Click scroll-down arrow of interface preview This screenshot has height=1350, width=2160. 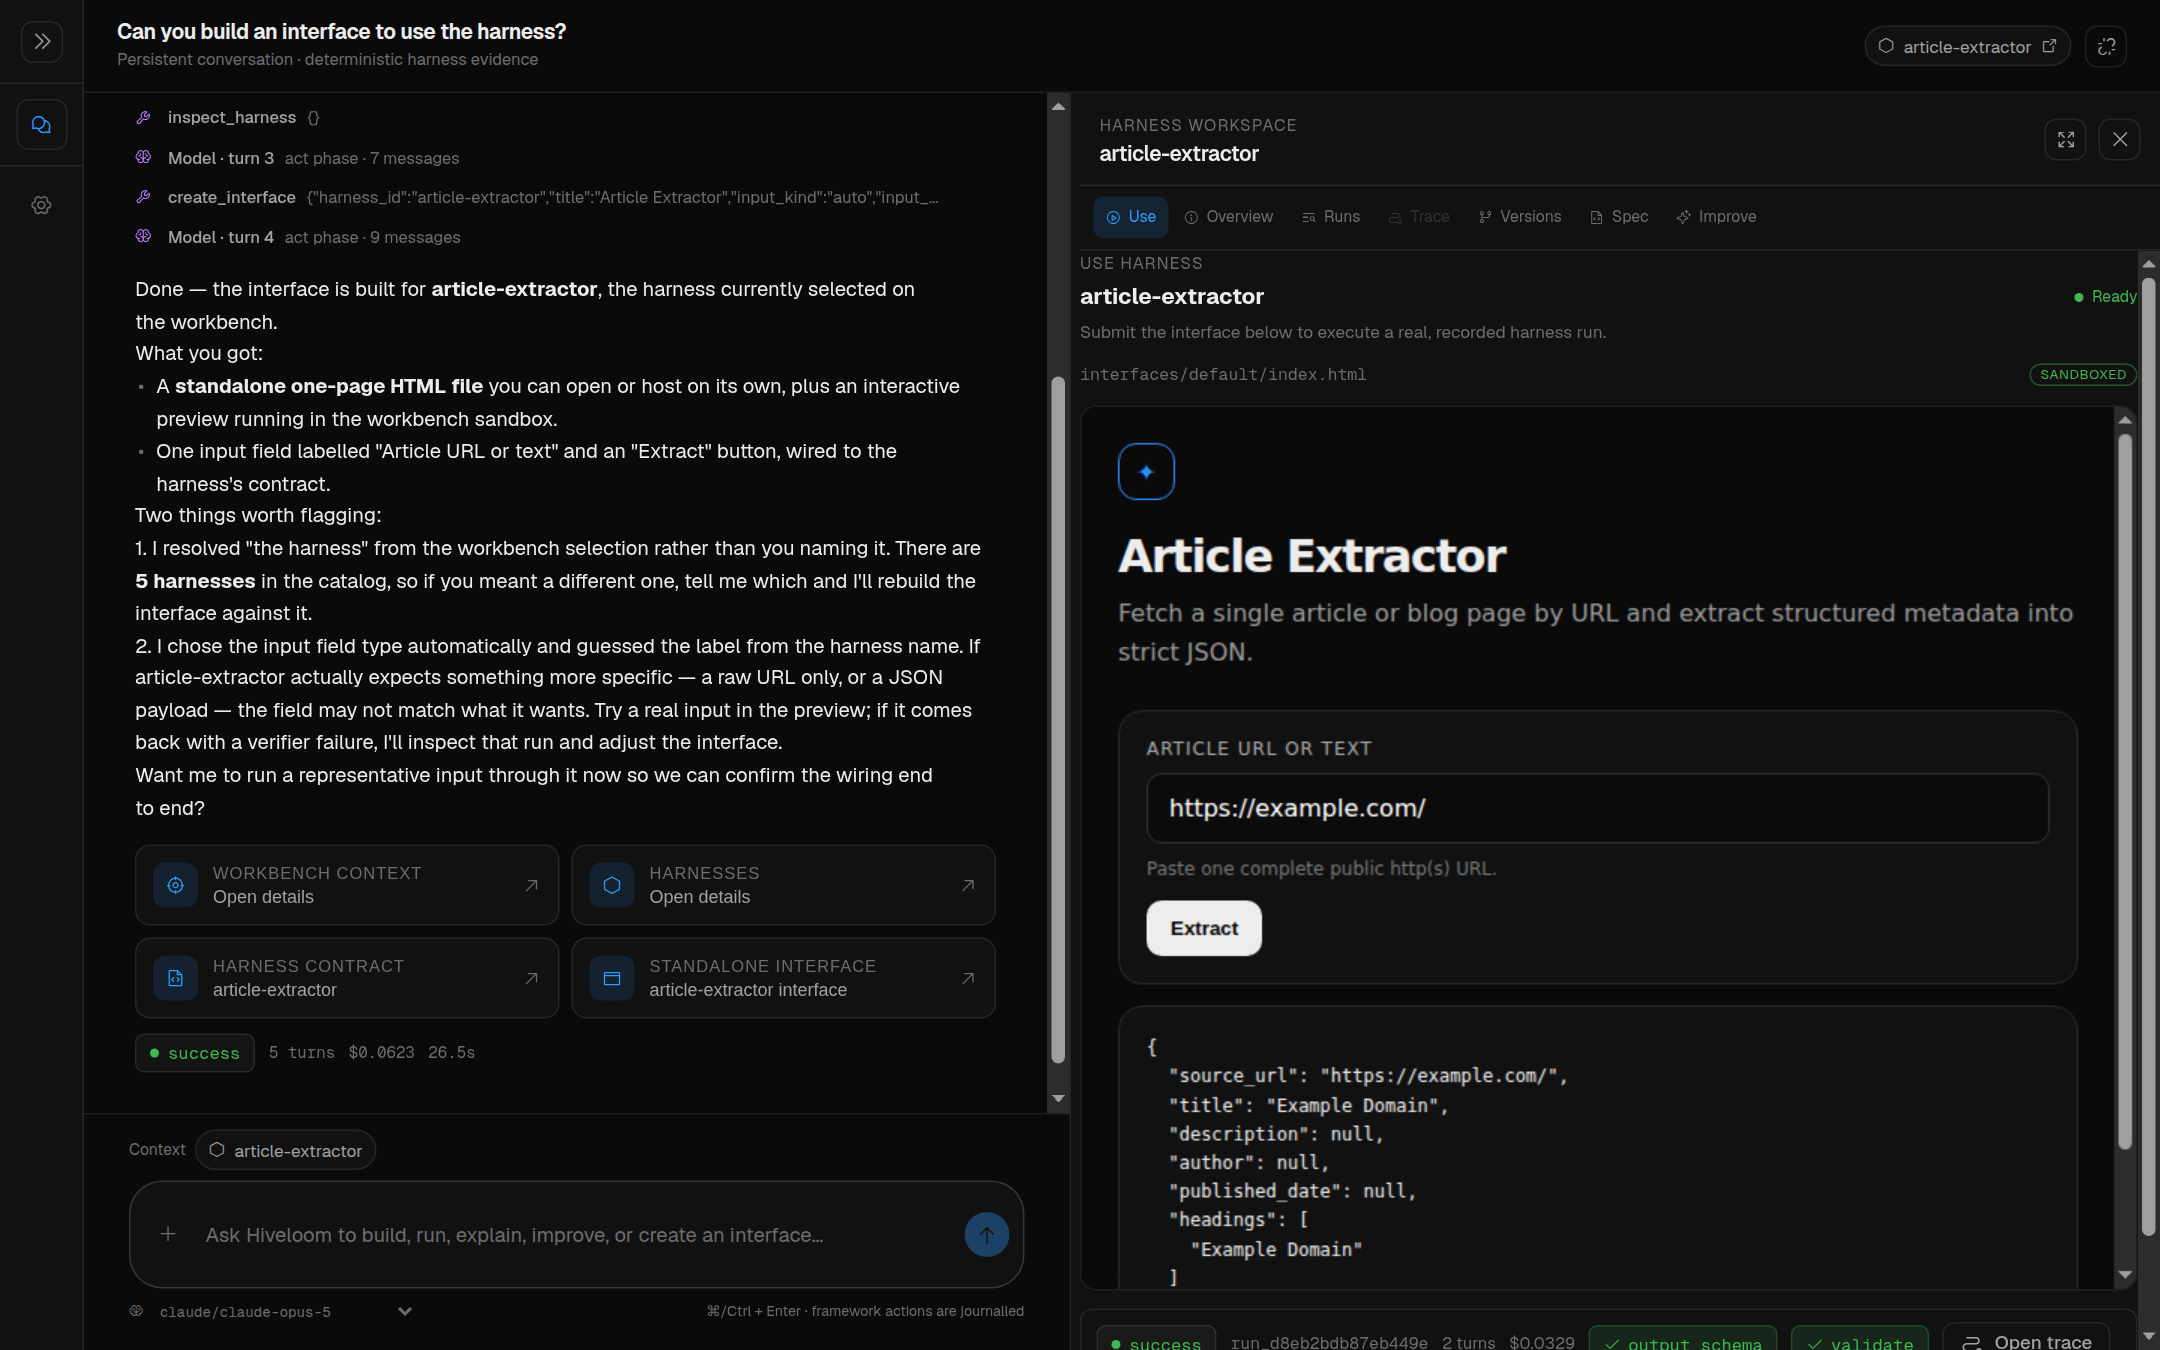[x=2125, y=1275]
